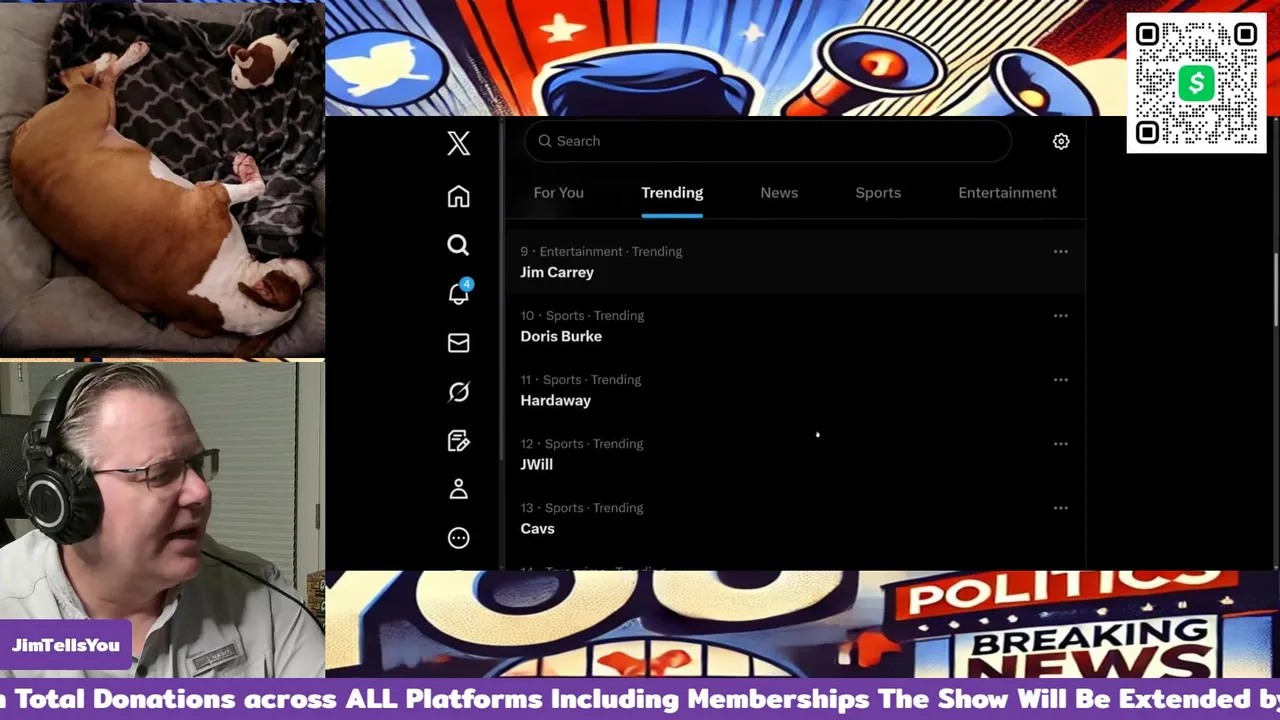Switch to the Sports tab
The width and height of the screenshot is (1280, 720).
[878, 193]
